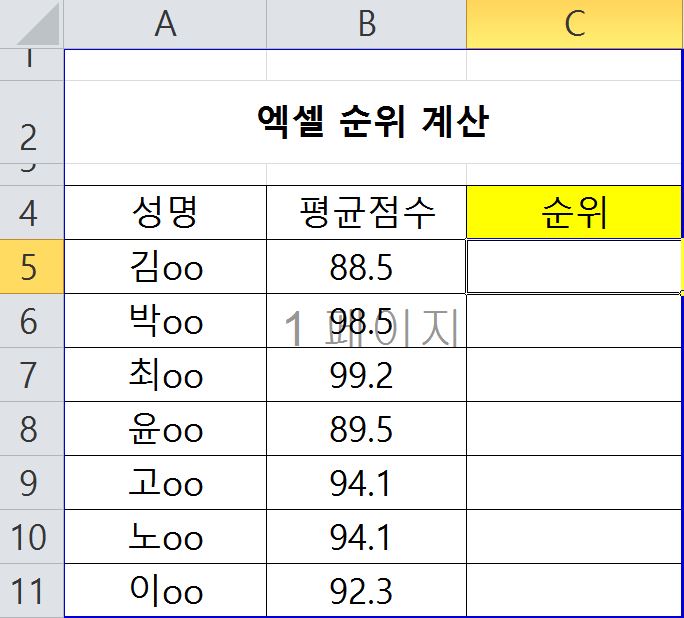Image resolution: width=684 pixels, height=618 pixels.
Task: Select row 4 header
Action: [32, 212]
